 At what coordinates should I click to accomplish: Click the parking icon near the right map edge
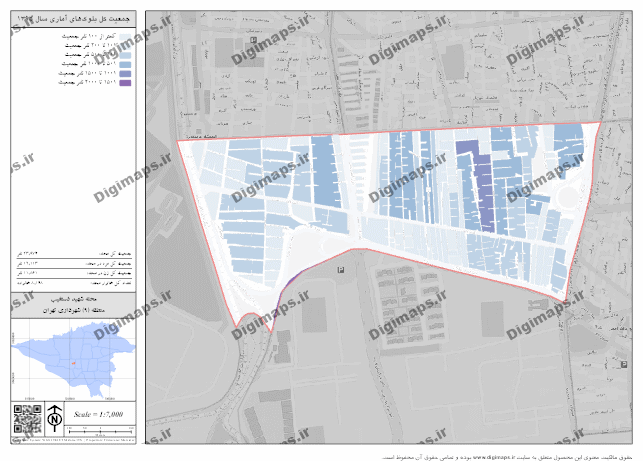point(624,365)
